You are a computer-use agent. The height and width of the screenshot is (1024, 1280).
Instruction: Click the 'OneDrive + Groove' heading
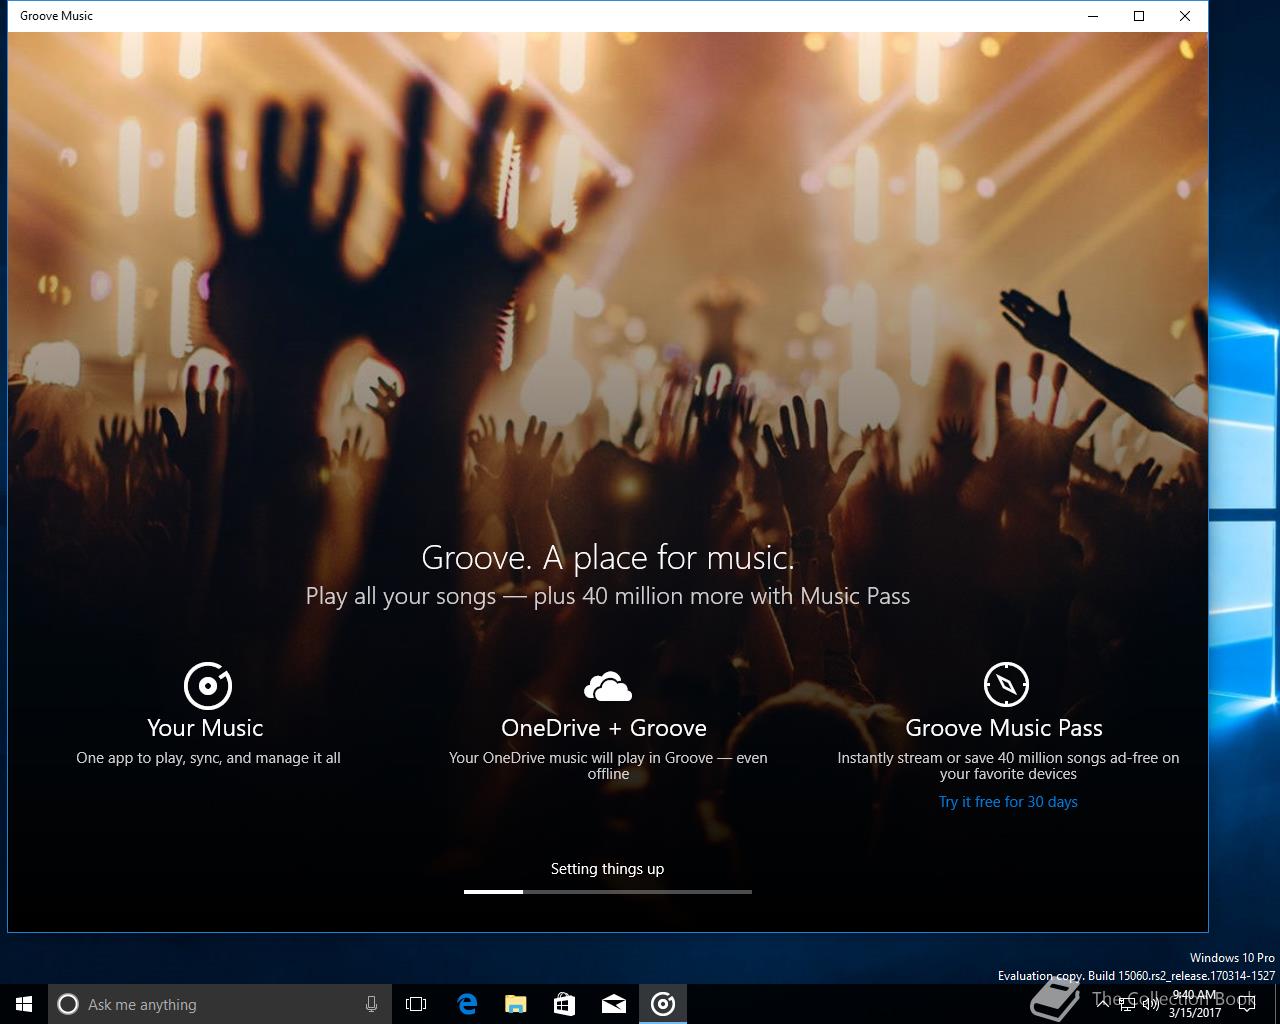[x=604, y=728]
